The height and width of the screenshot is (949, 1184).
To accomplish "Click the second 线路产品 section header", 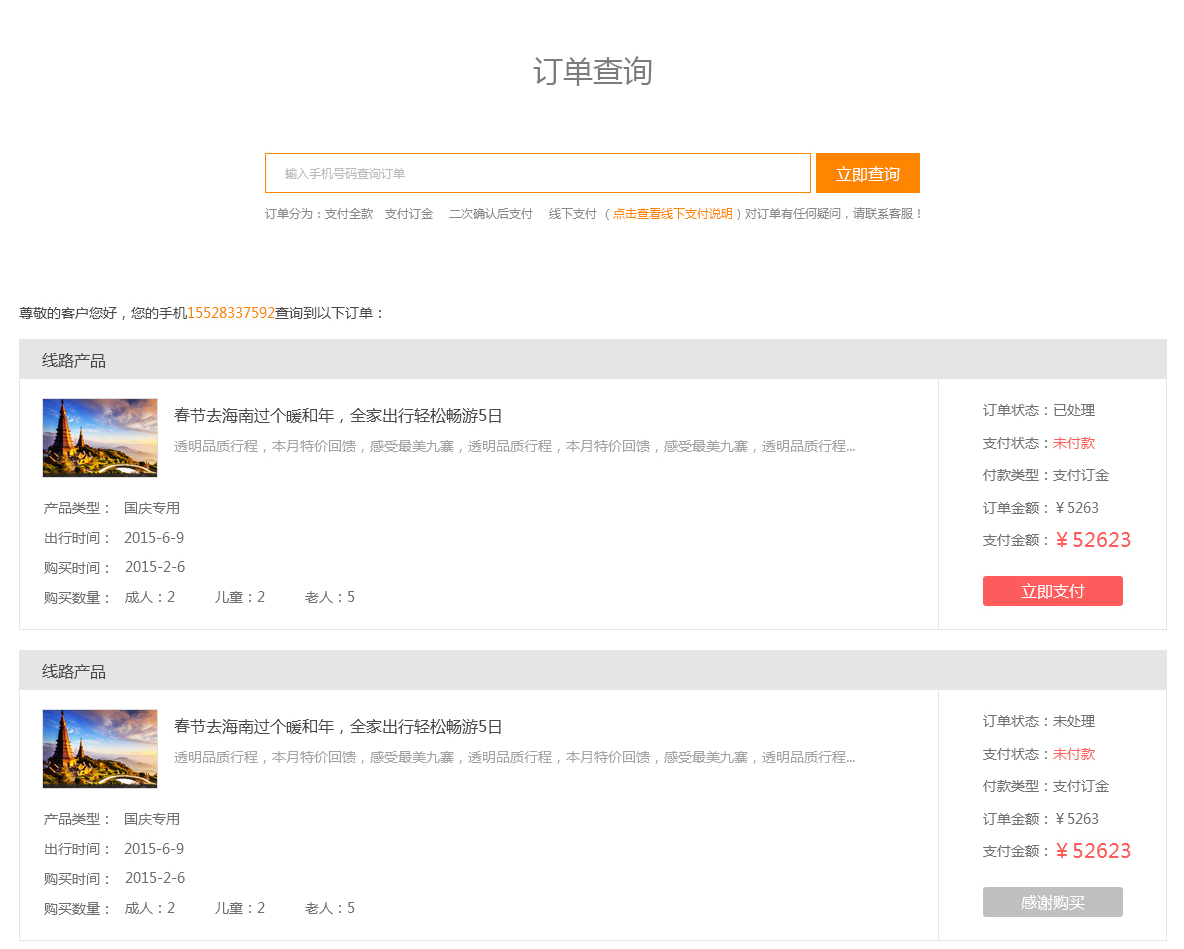I will coord(74,671).
